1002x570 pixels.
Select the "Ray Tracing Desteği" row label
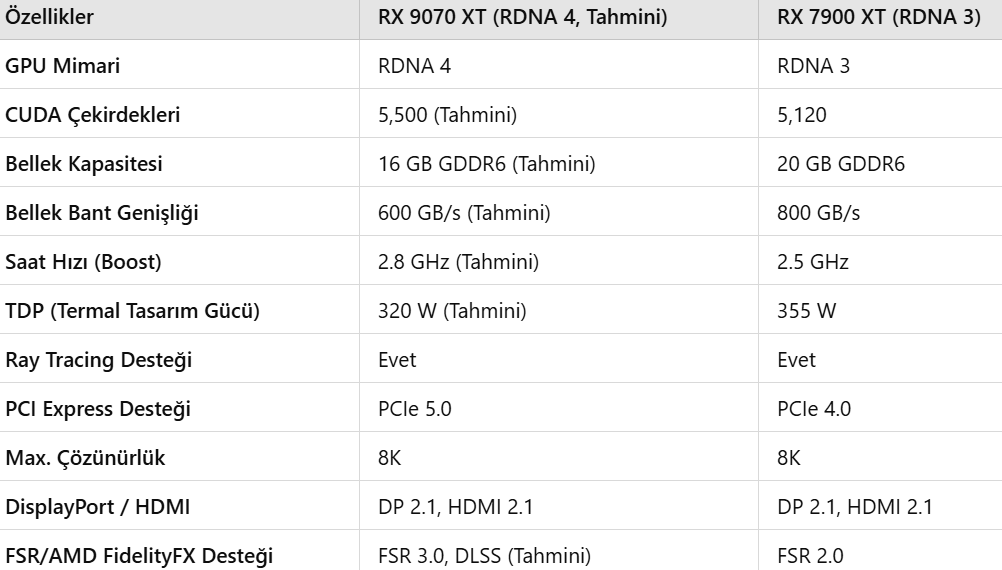pyautogui.click(x=99, y=360)
